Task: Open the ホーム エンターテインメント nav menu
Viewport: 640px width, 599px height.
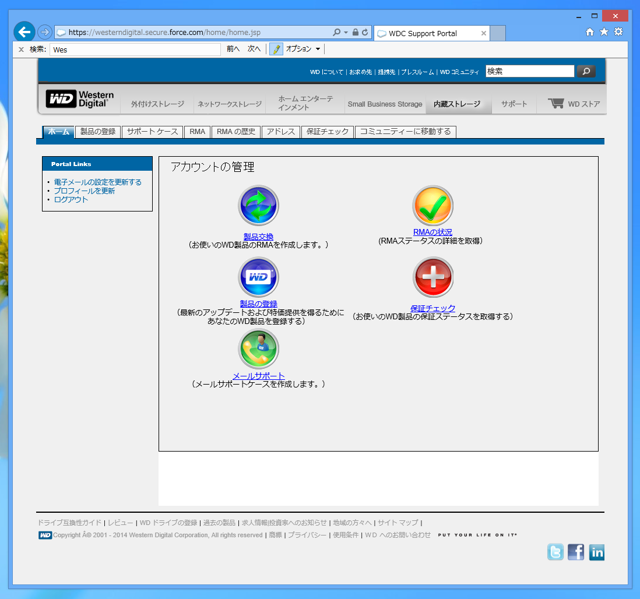Action: pos(305,103)
